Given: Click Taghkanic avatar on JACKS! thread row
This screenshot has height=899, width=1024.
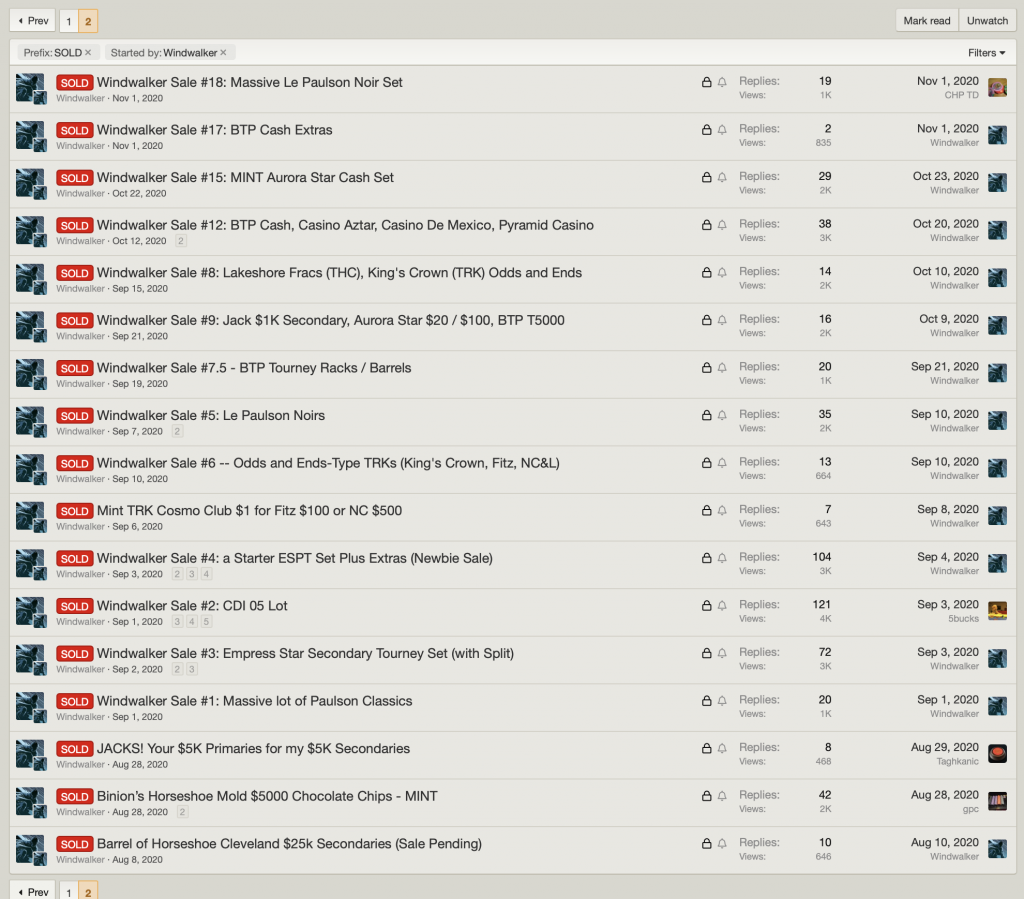Looking at the screenshot, I should [x=997, y=754].
